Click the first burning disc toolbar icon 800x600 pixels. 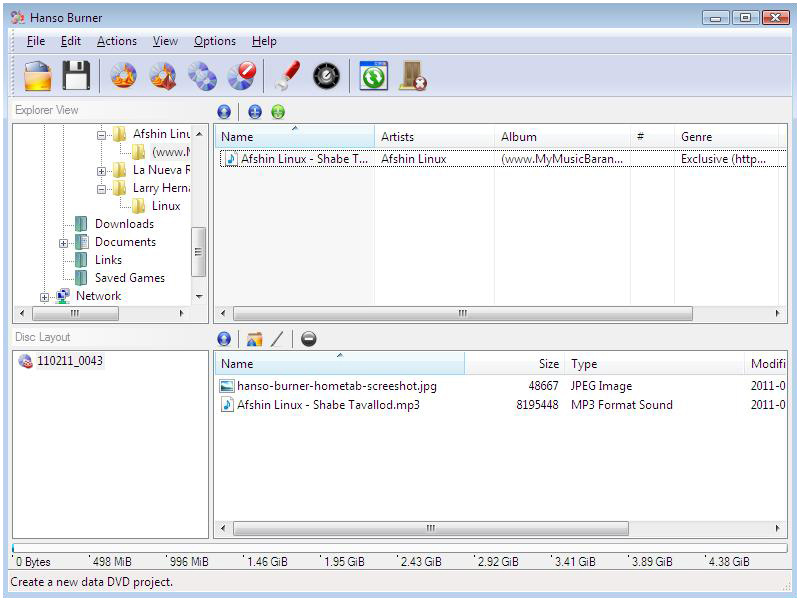pyautogui.click(x=123, y=76)
